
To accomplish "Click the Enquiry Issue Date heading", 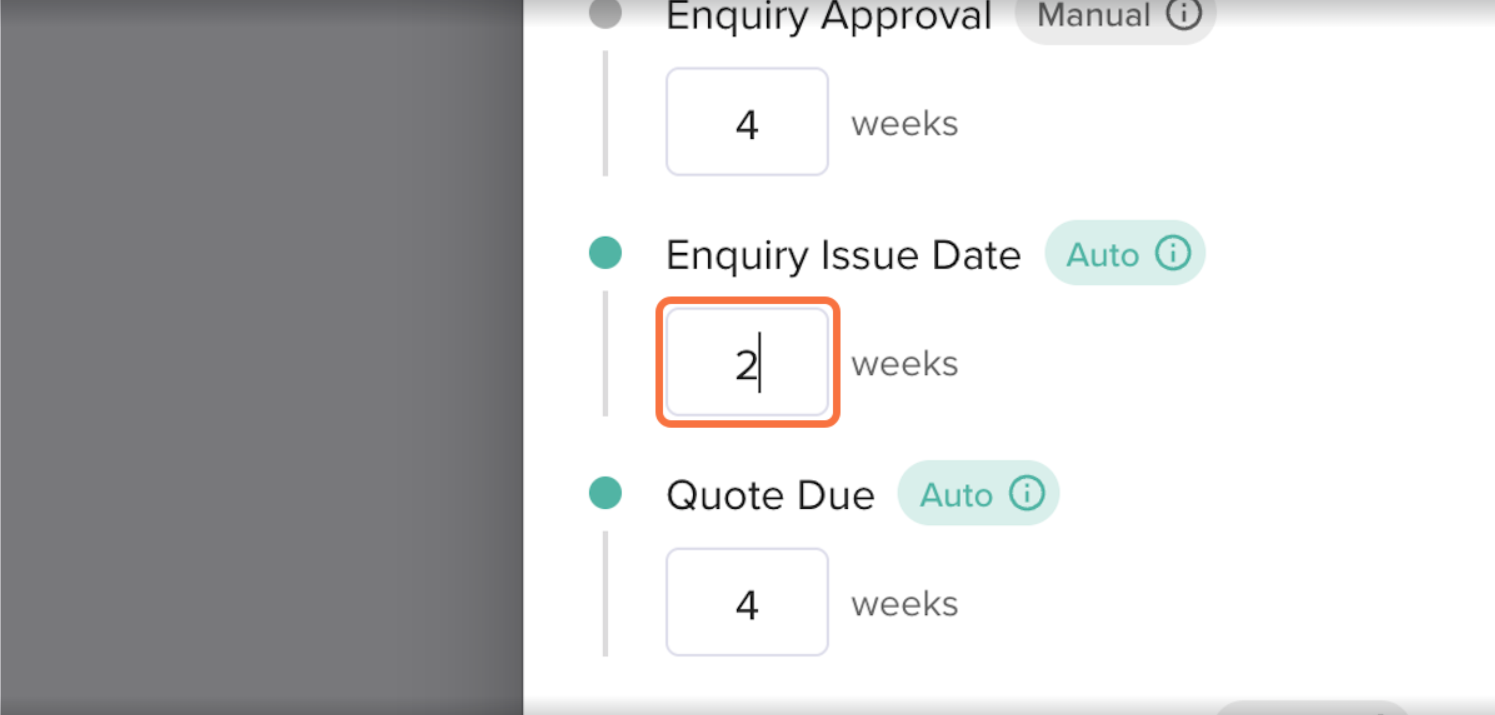I will click(x=843, y=256).
